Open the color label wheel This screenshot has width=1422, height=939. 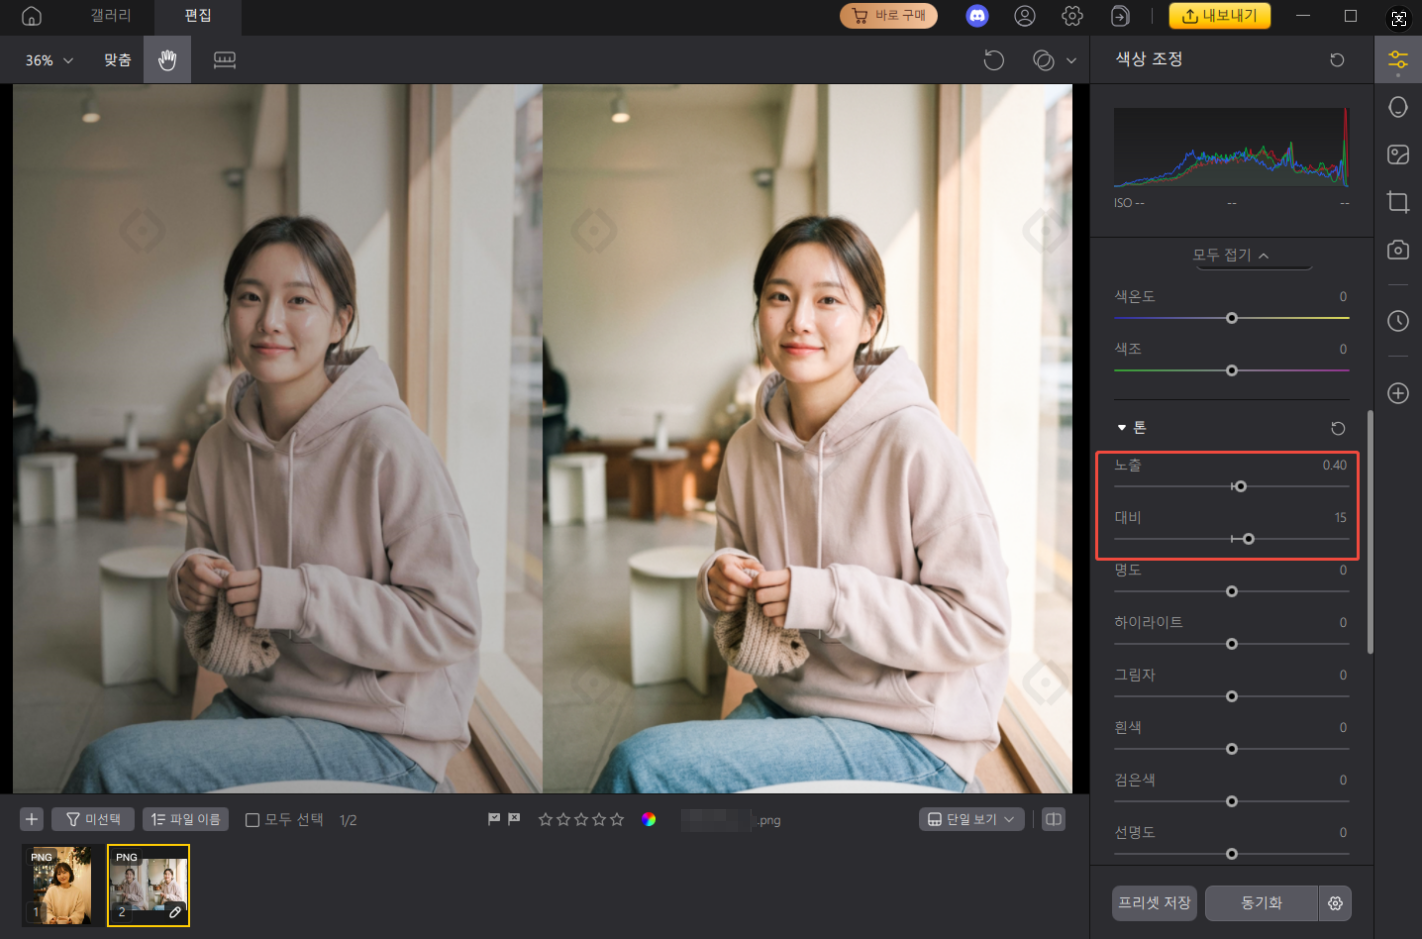[649, 819]
